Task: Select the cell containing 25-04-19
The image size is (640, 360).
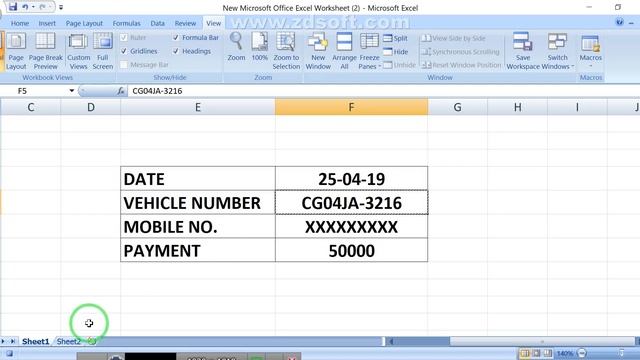Action: point(351,179)
